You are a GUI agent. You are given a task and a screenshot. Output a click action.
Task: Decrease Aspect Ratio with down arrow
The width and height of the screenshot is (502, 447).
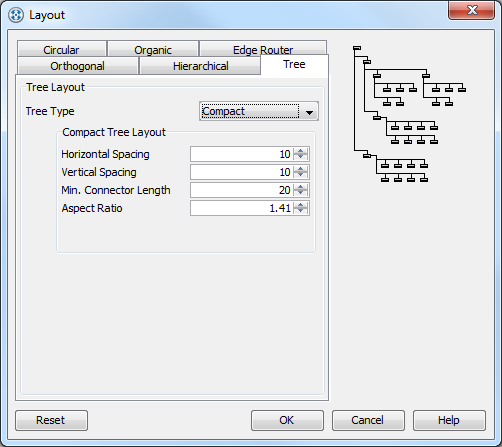301,211
